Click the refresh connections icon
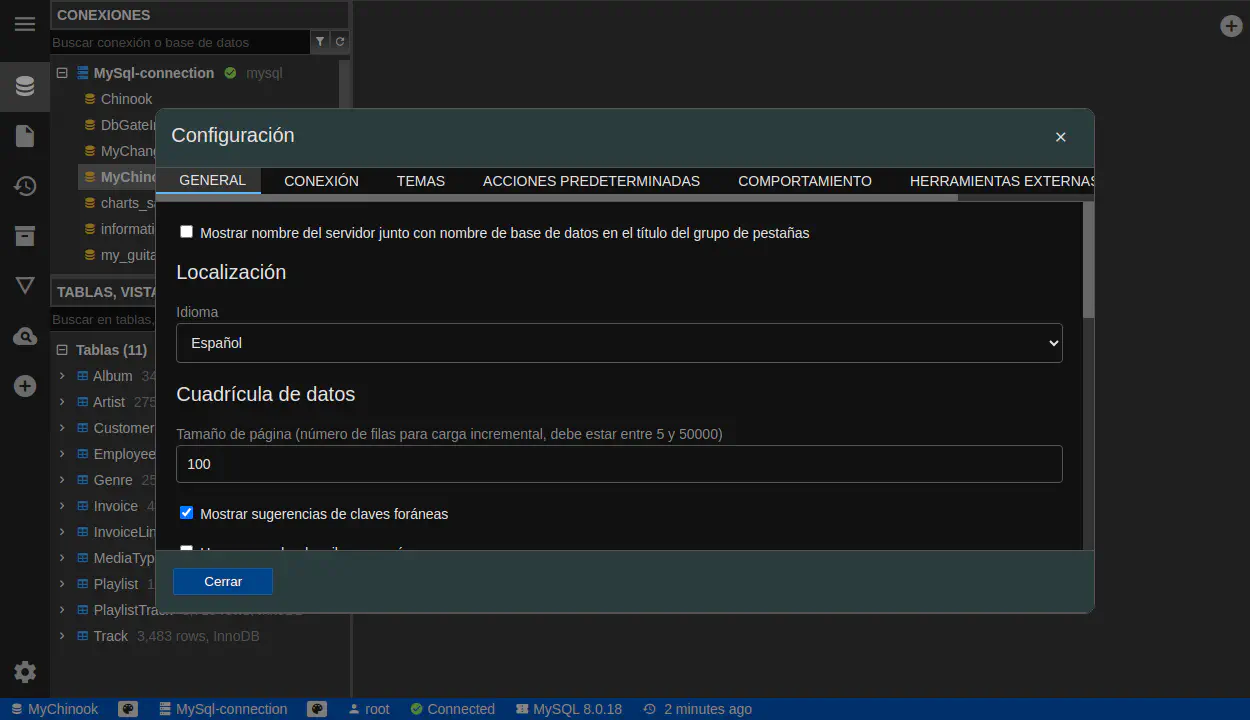The height and width of the screenshot is (720, 1250). (x=340, y=42)
